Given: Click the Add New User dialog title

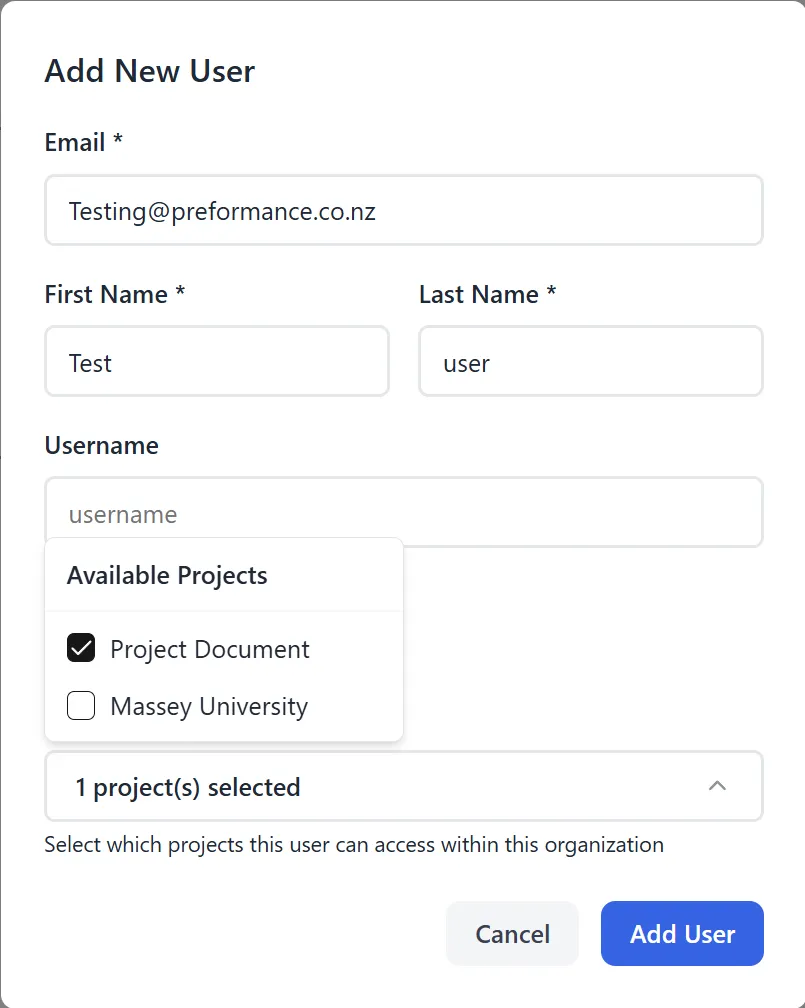Looking at the screenshot, I should (149, 70).
